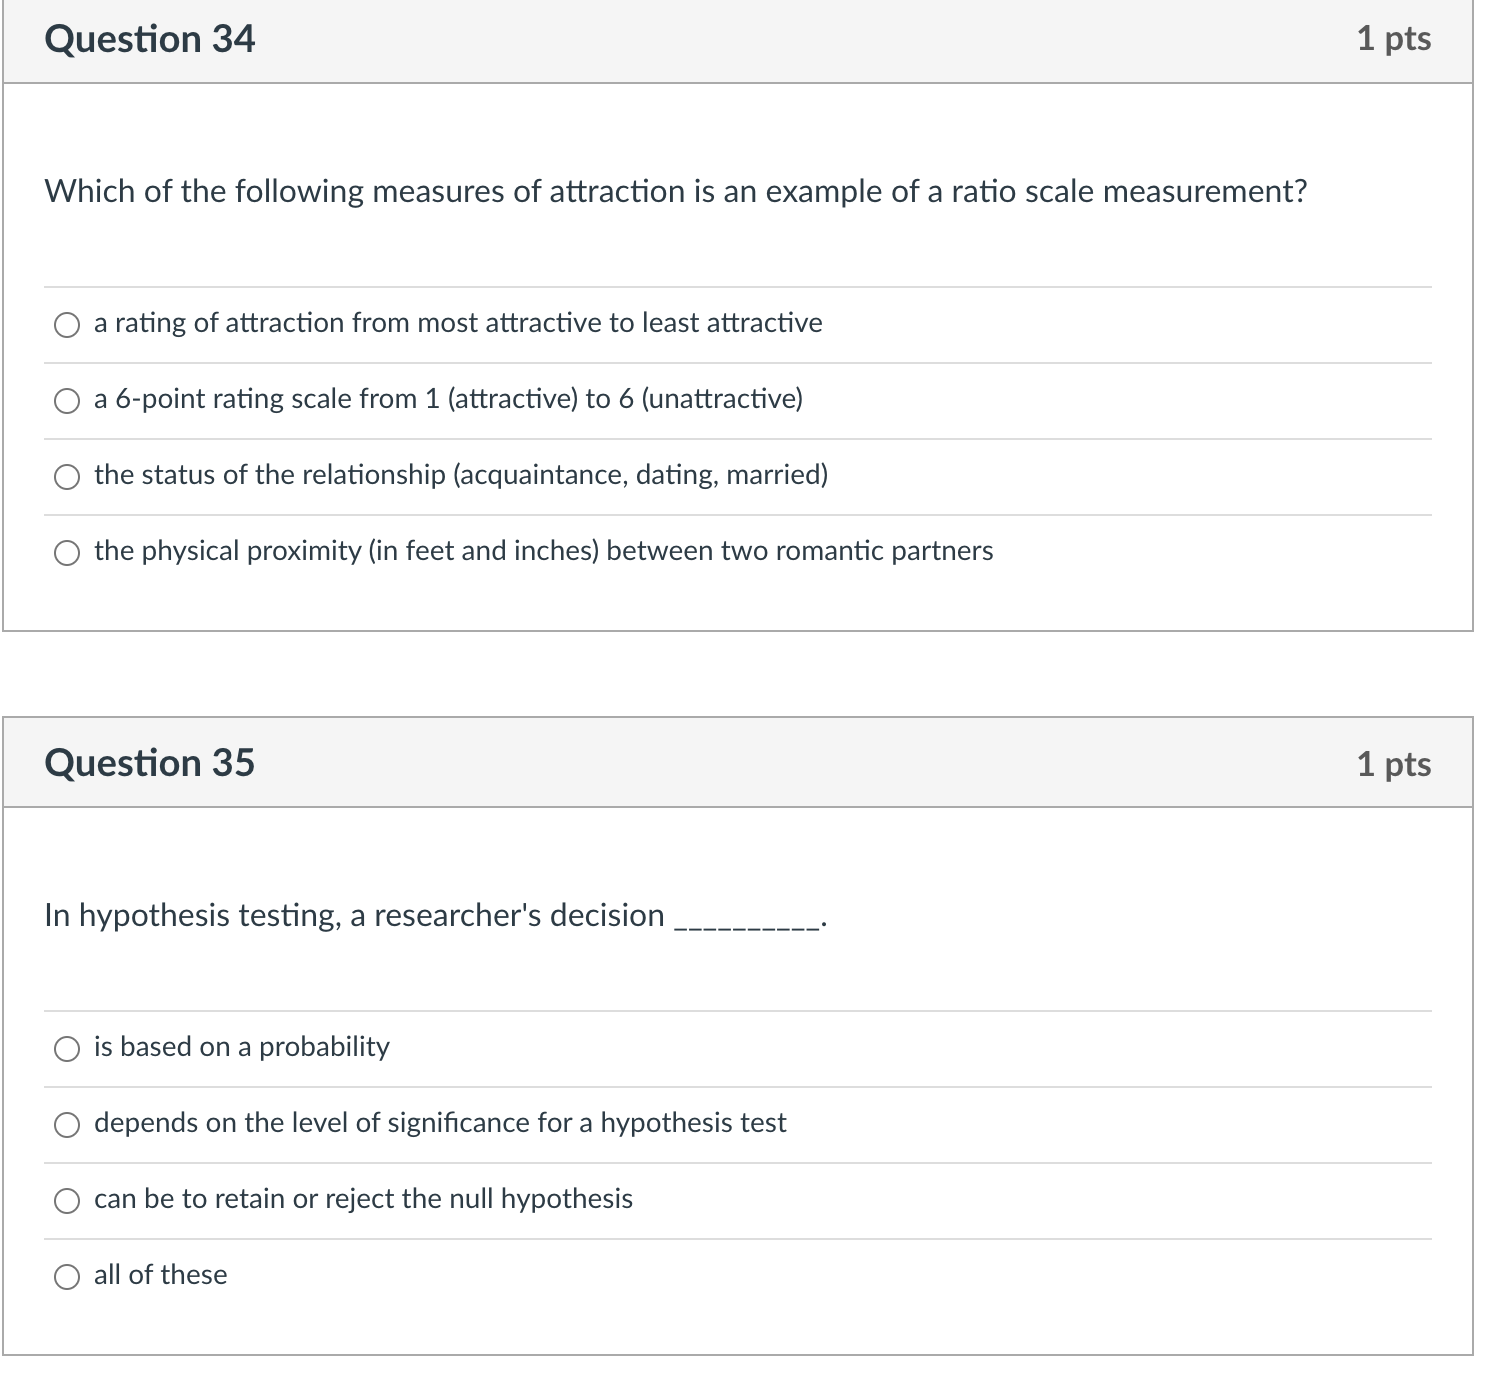Click the Question 35 header

click(x=151, y=762)
